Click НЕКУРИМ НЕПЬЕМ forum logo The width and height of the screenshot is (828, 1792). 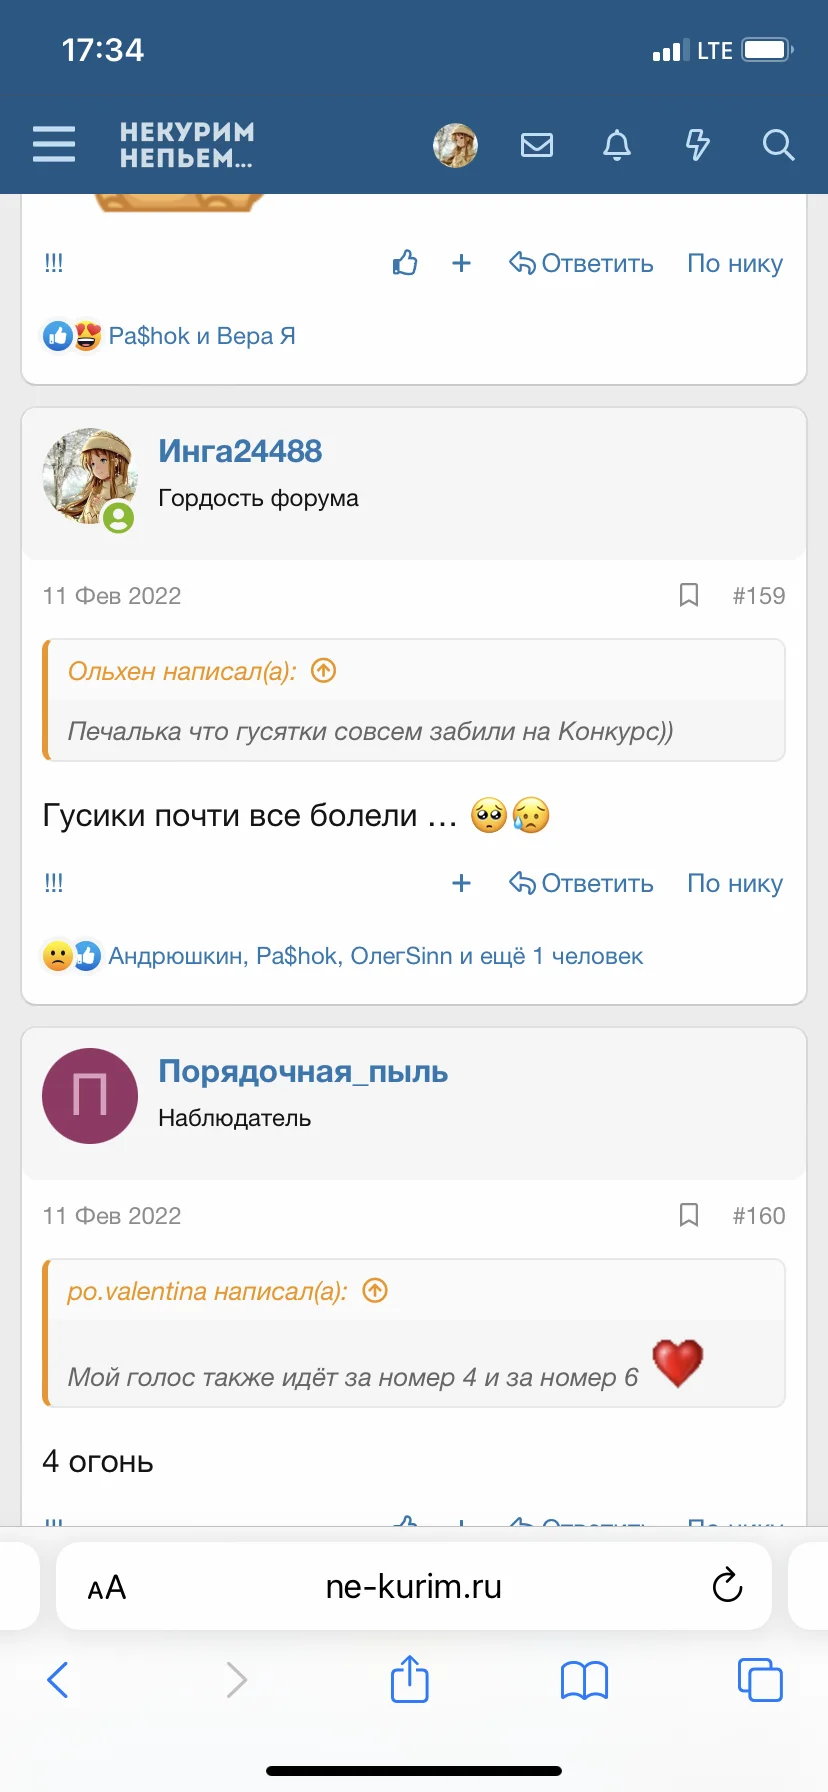(187, 145)
